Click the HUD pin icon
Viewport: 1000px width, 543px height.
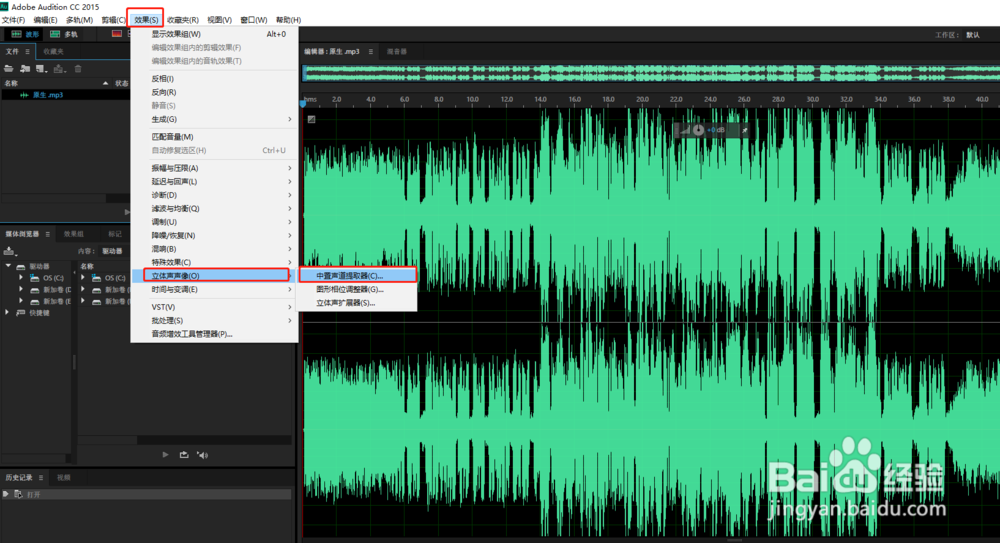point(744,130)
